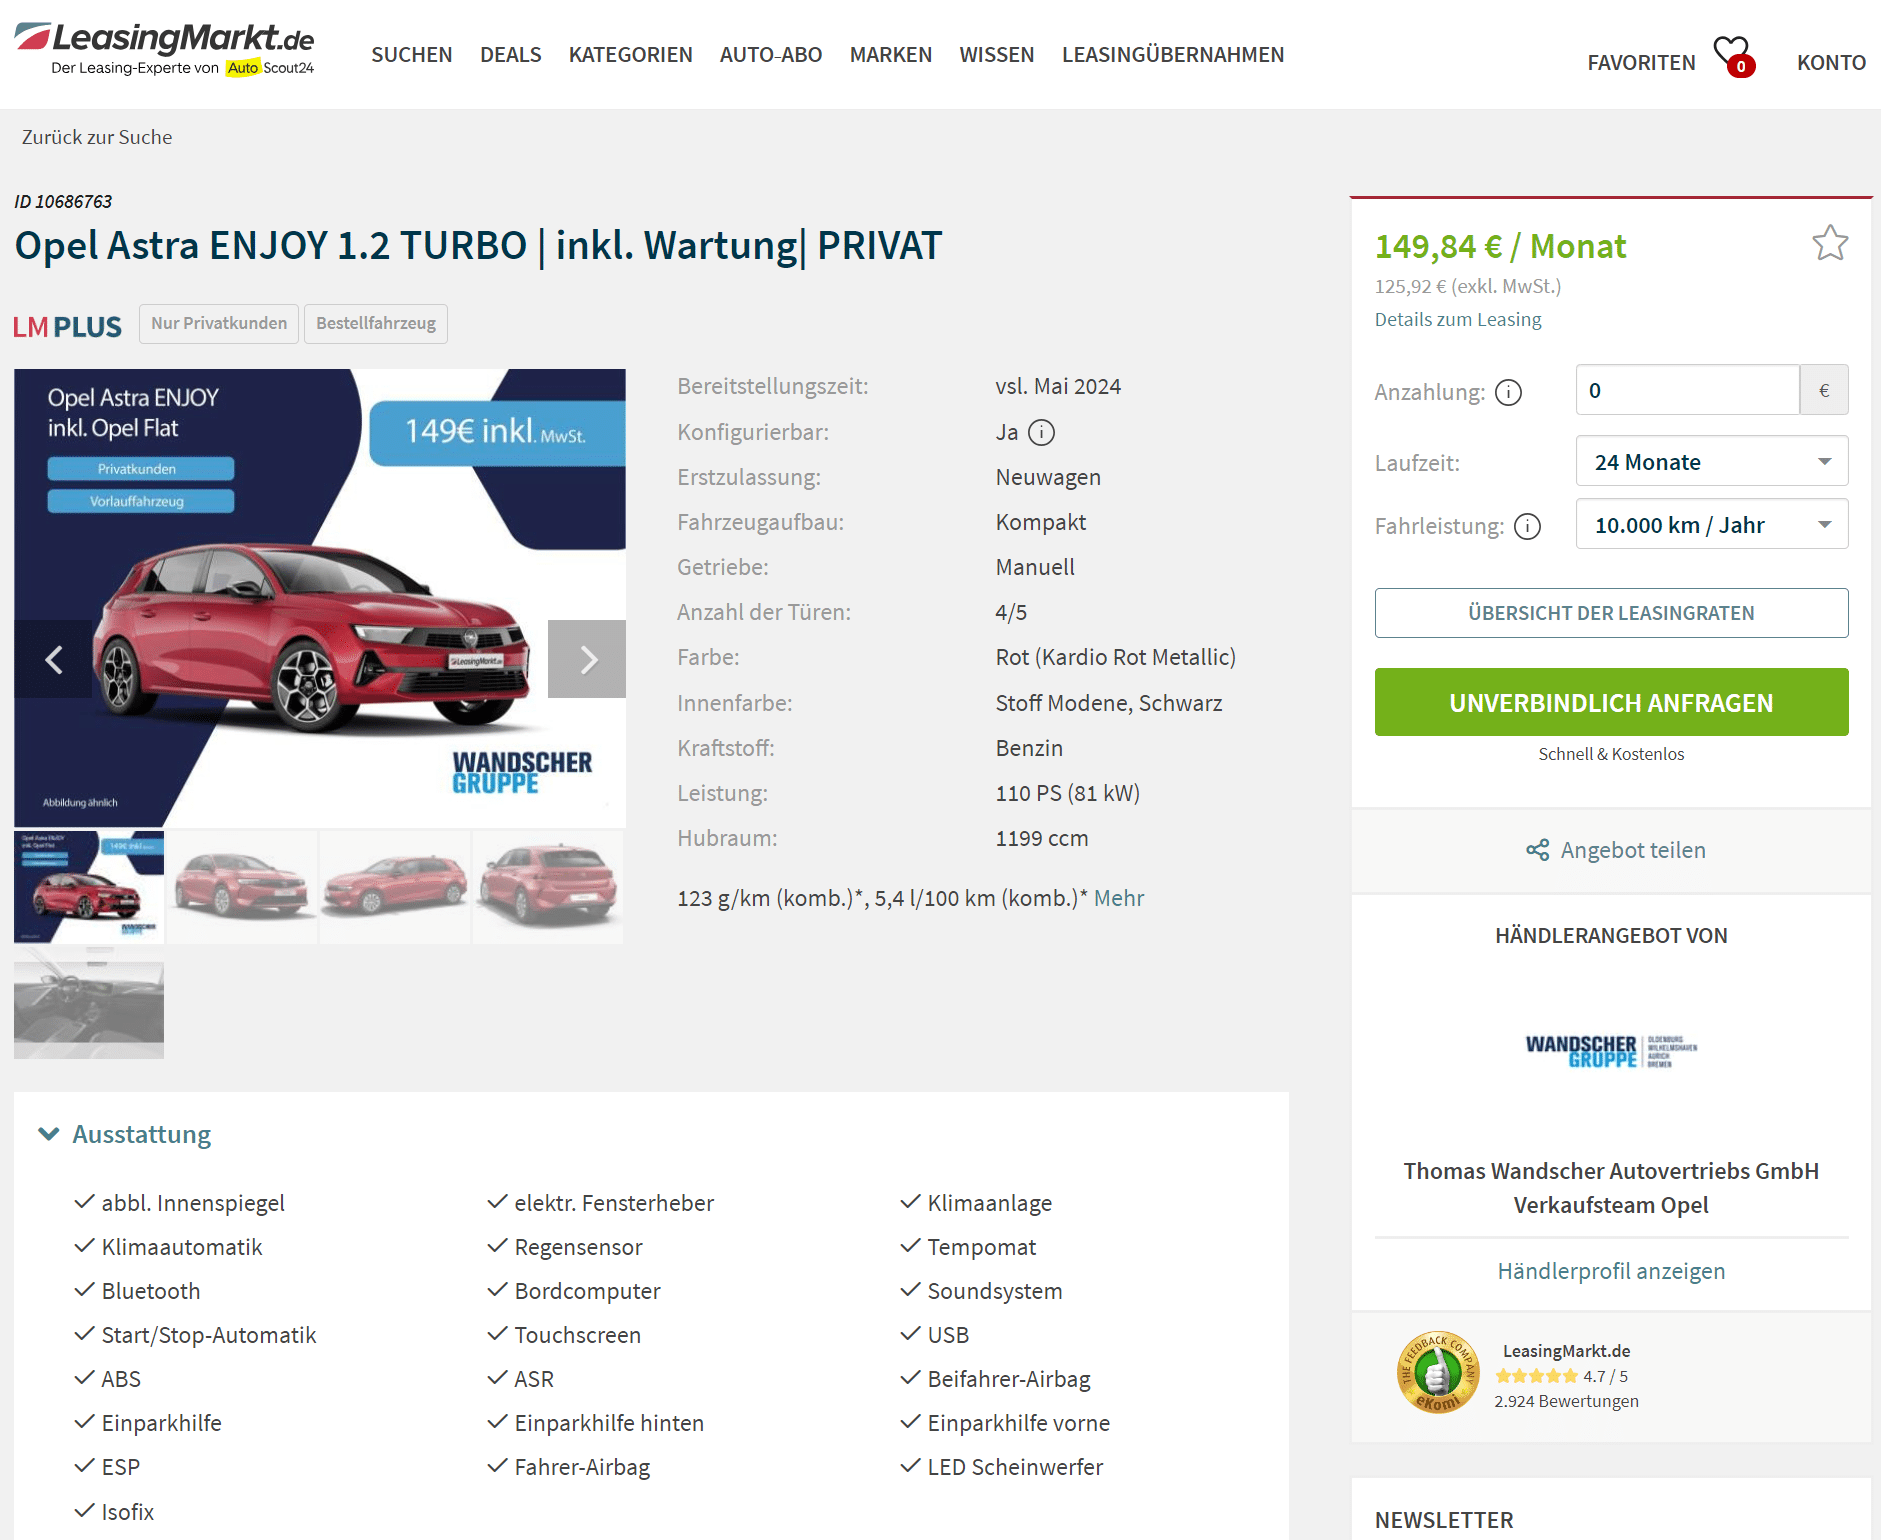Click info icon beside Konfigurierbar Ja
This screenshot has width=1881, height=1540.
(1041, 432)
